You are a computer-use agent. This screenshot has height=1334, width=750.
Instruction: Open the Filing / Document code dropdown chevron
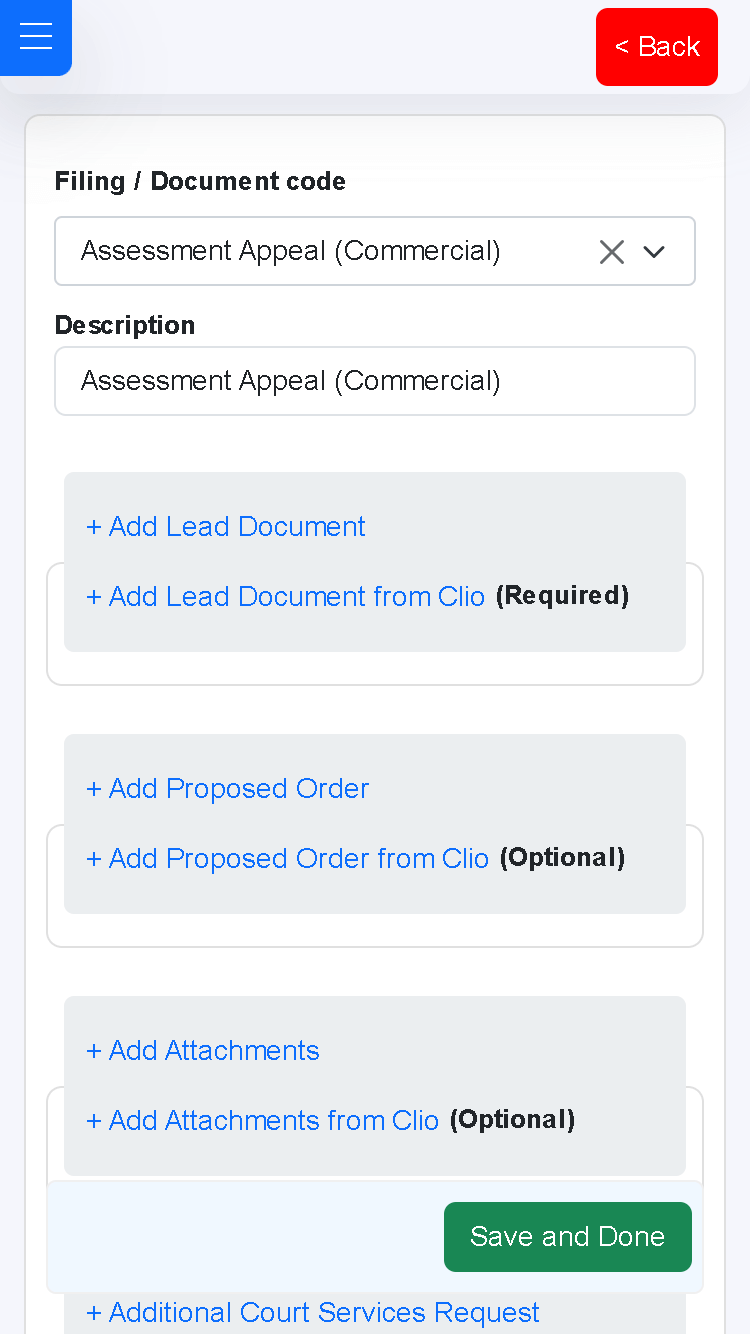654,251
